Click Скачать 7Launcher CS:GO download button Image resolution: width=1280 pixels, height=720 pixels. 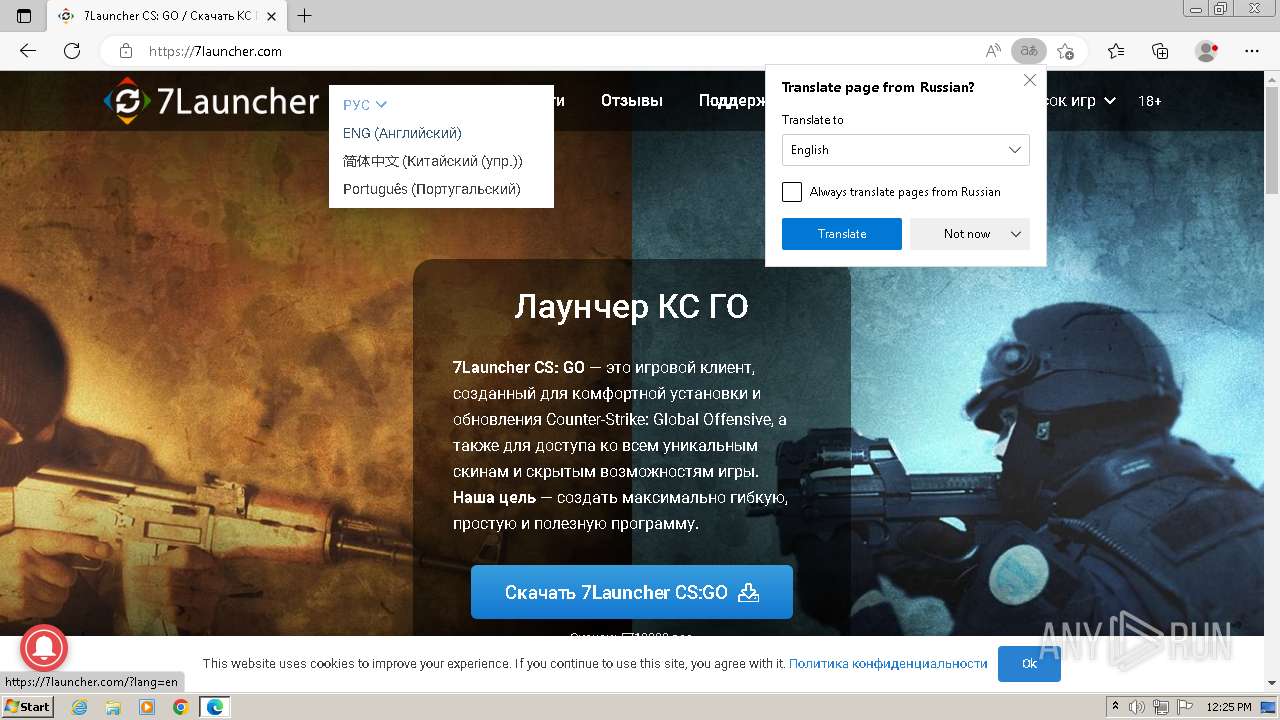coord(632,592)
